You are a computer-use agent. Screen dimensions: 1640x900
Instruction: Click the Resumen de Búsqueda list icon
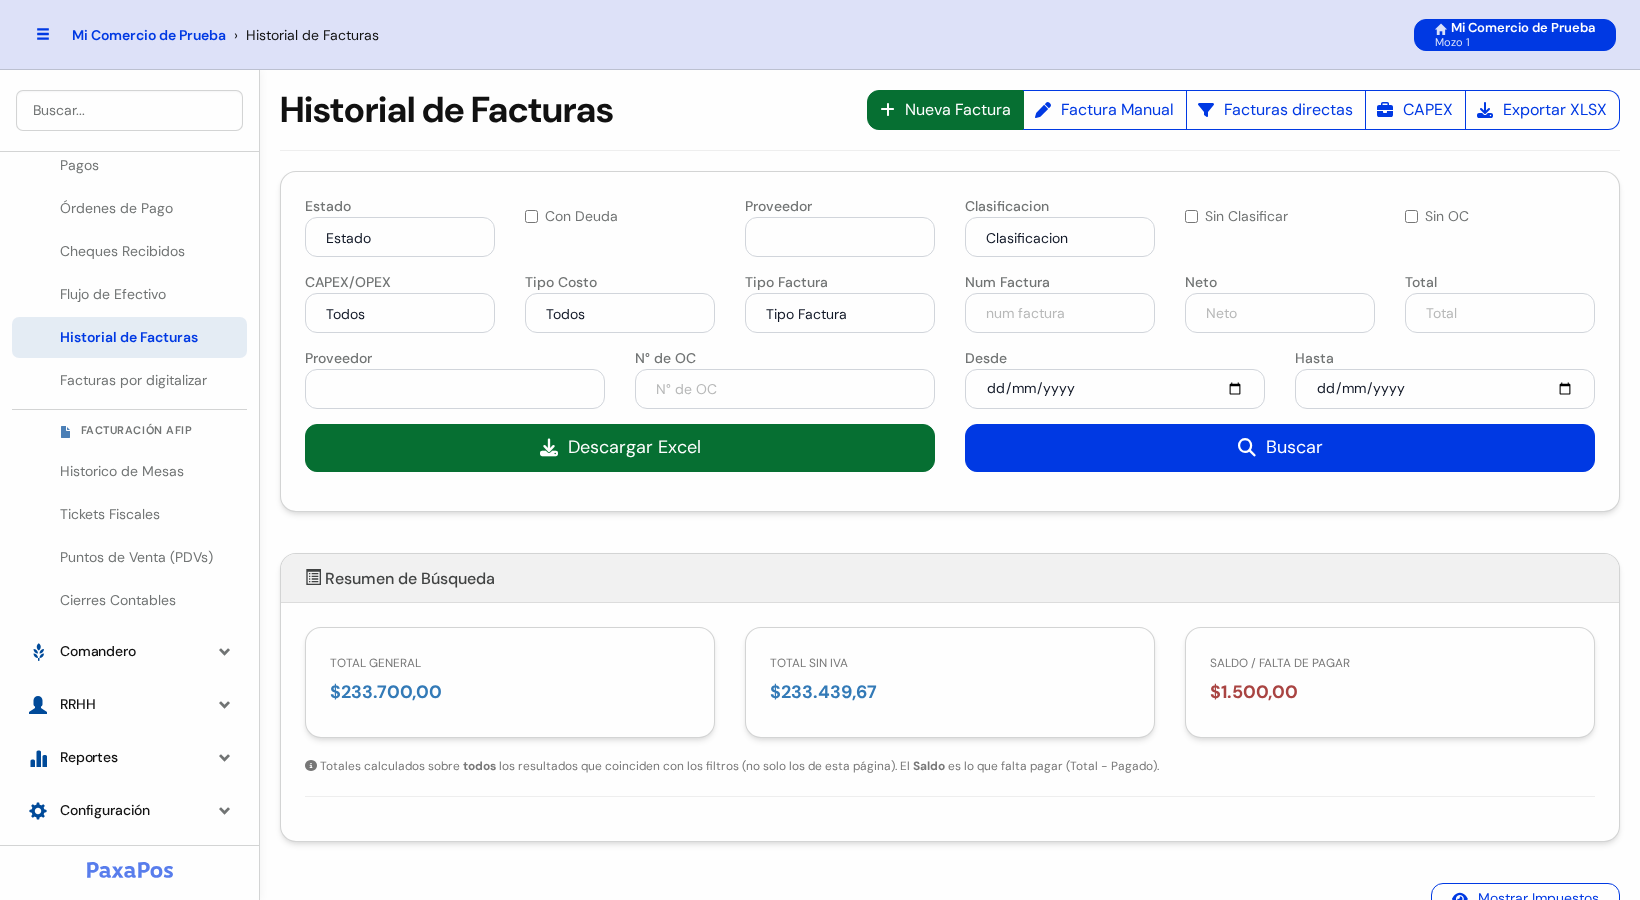[313, 578]
